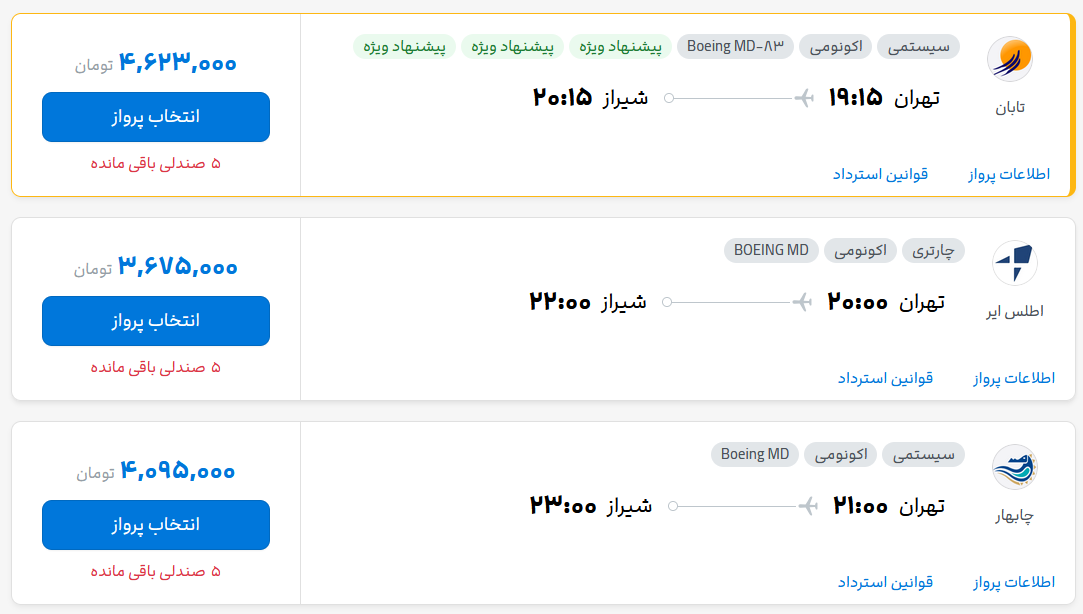Click the سیستمی tag on the Chabahar flight
The width and height of the screenshot is (1083, 614).
[x=923, y=454]
